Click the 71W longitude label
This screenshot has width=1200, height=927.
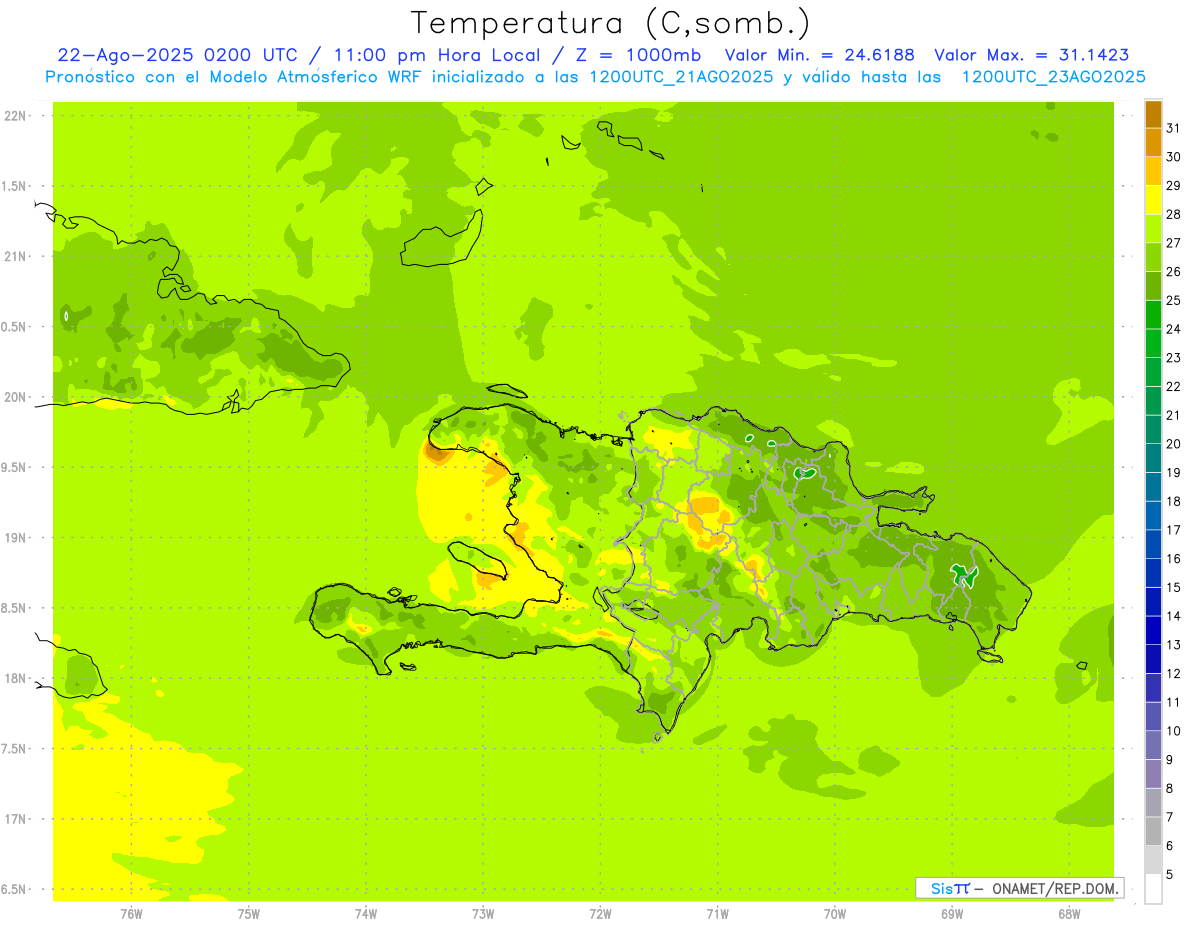[x=717, y=914]
